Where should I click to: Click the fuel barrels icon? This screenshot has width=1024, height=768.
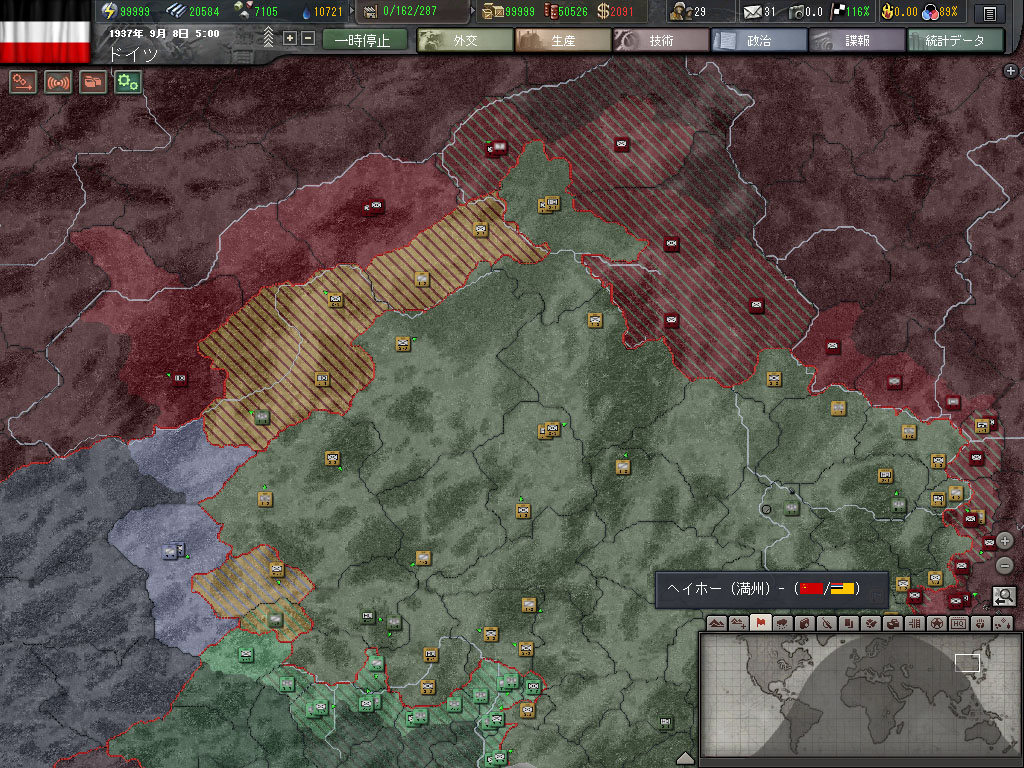pyautogui.click(x=551, y=11)
